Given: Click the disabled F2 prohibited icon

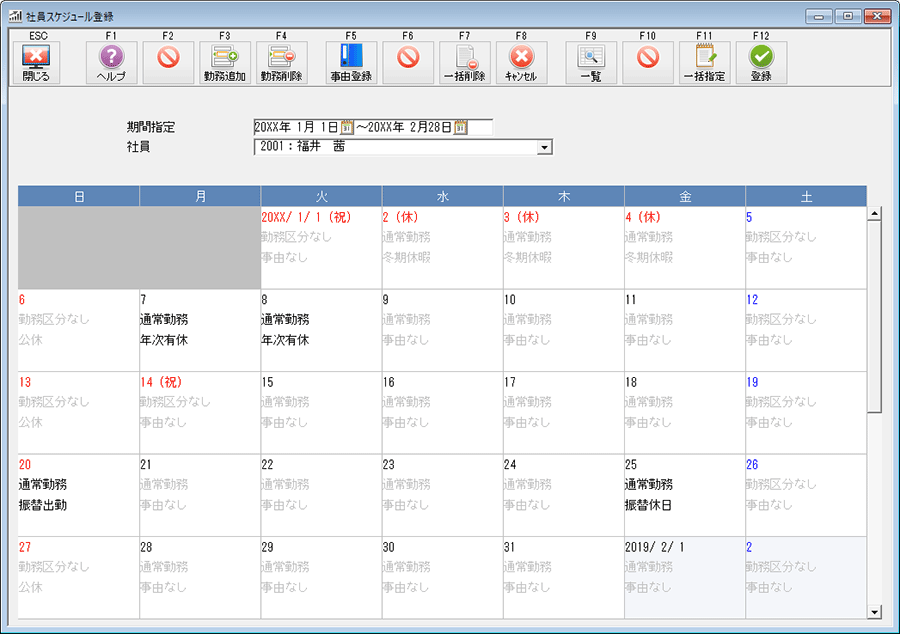Looking at the screenshot, I should [x=168, y=63].
